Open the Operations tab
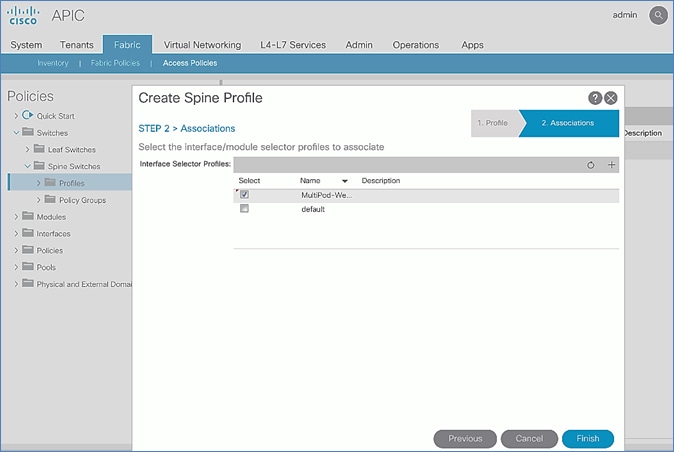Image resolution: width=674 pixels, height=452 pixels. (416, 45)
